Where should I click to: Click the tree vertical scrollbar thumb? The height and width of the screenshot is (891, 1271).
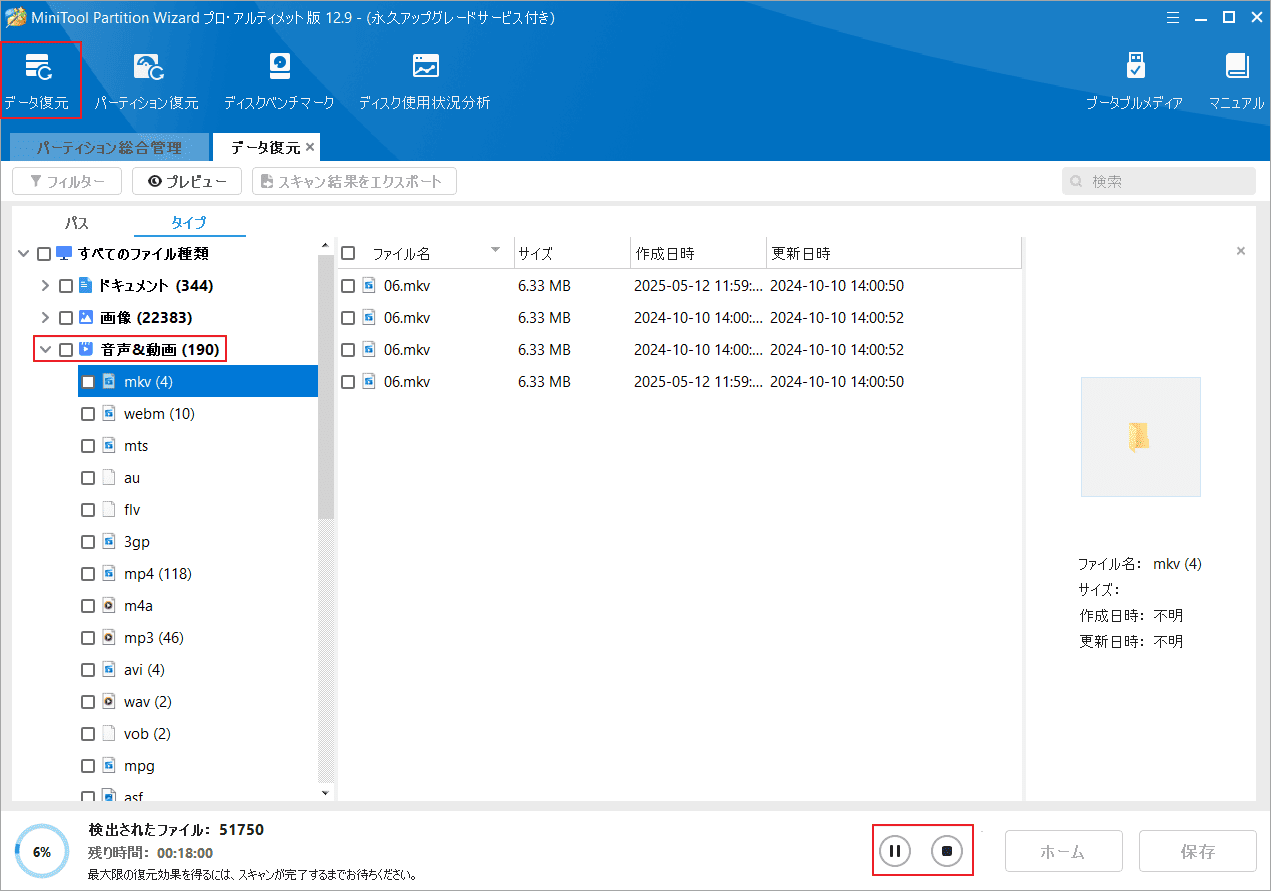(325, 387)
